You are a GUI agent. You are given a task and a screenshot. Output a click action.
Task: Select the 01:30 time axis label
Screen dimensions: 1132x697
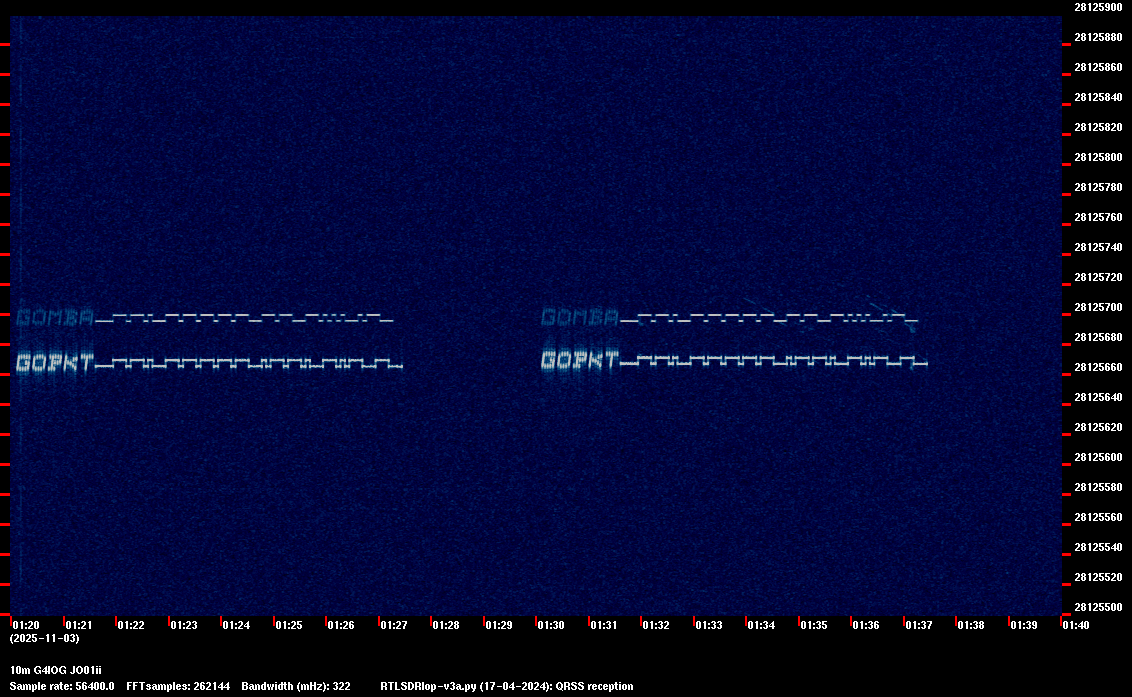click(x=551, y=625)
